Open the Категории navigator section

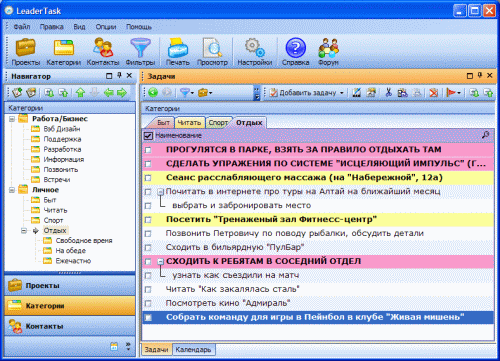tap(70, 306)
